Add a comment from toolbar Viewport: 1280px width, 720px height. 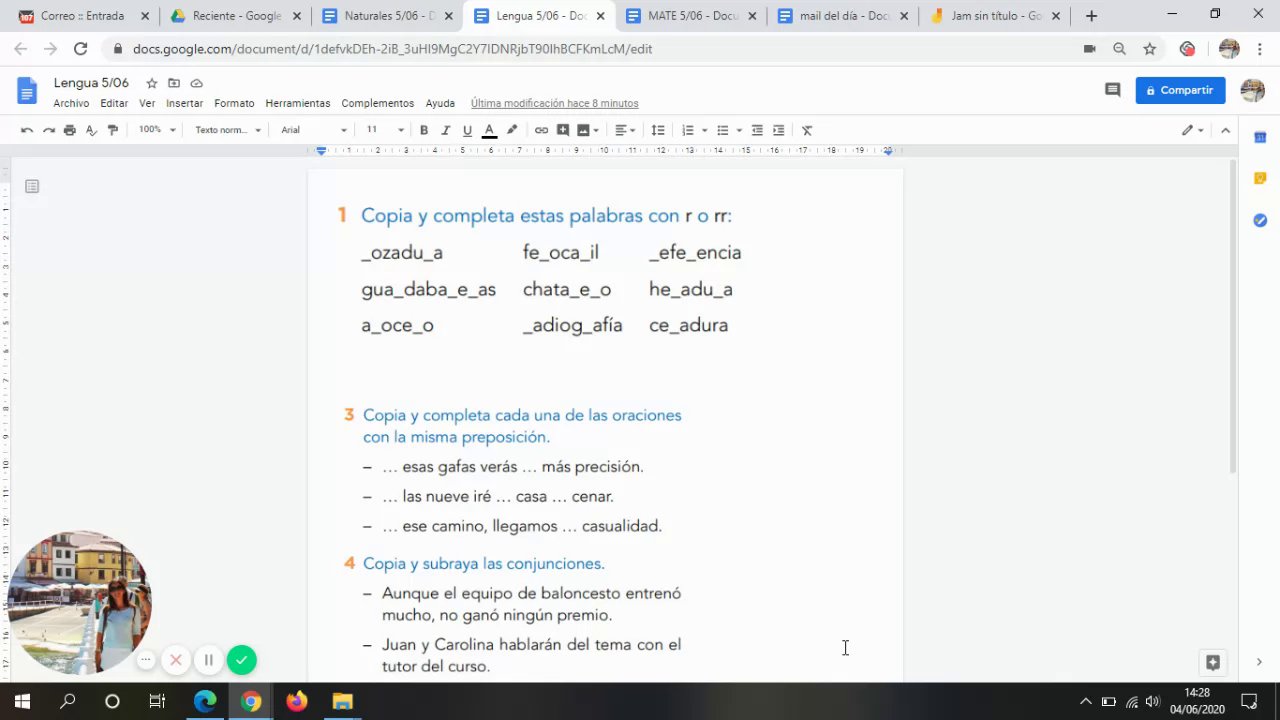coord(563,130)
